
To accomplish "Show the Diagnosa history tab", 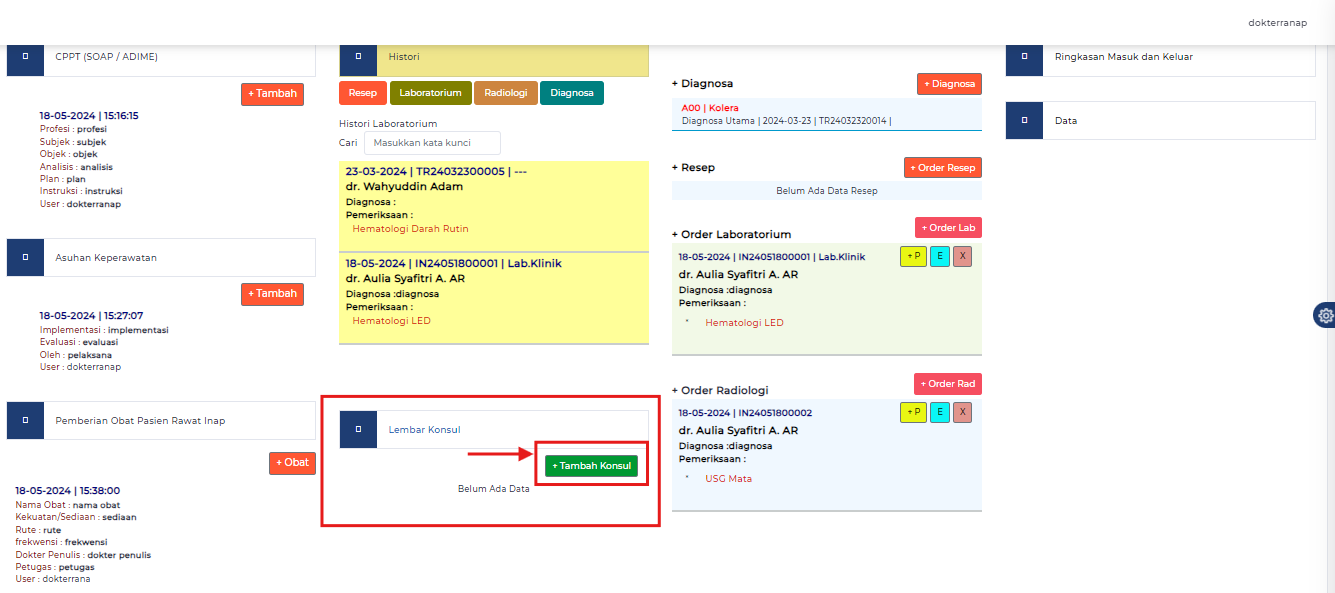I will (572, 93).
